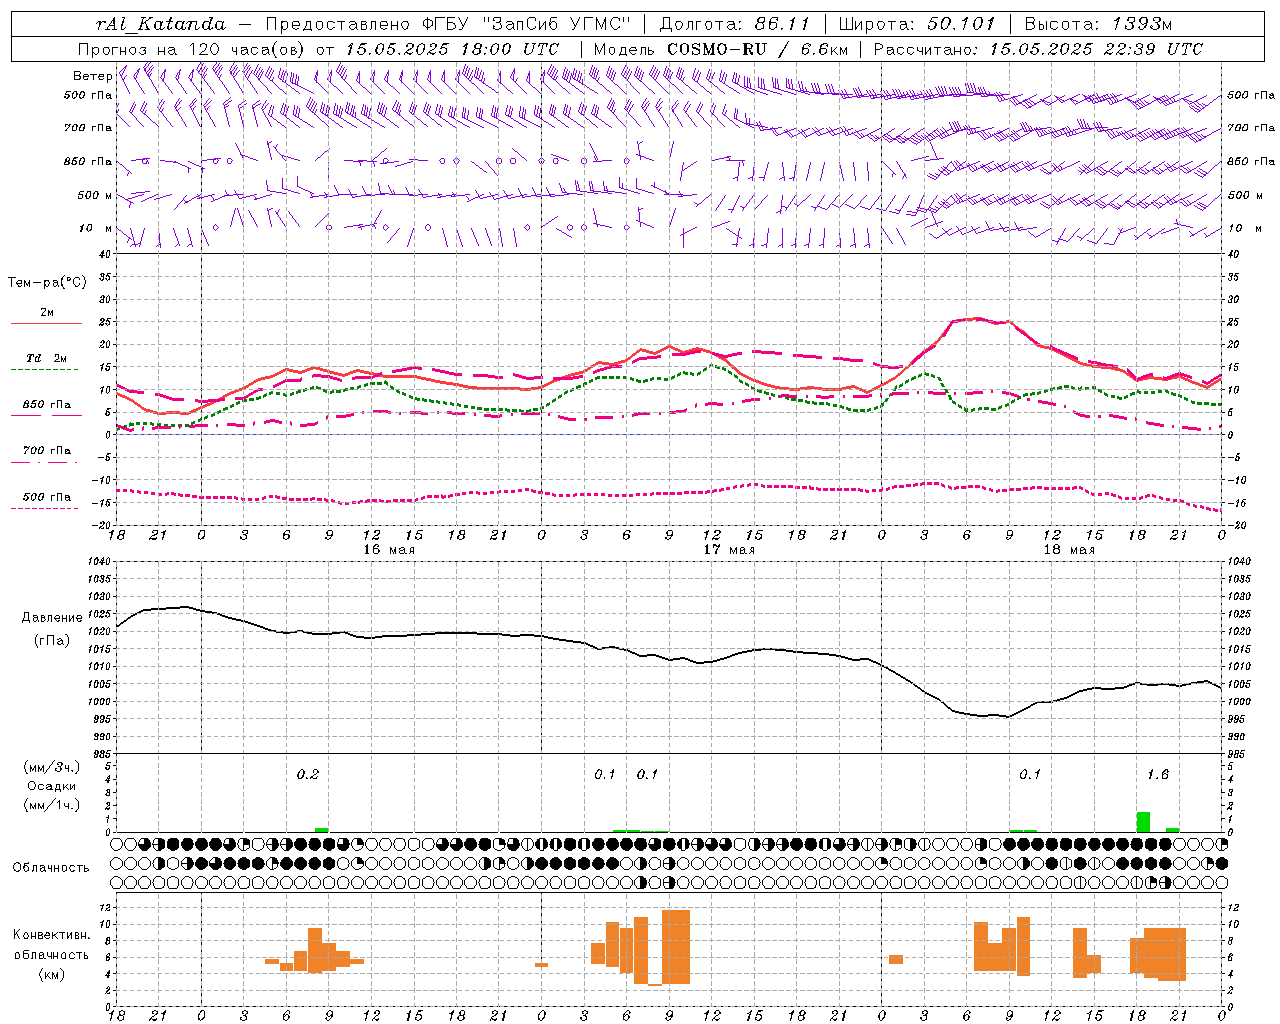Click the 'Долгота: 86.11' longitude value

pyautogui.click(x=735, y=24)
